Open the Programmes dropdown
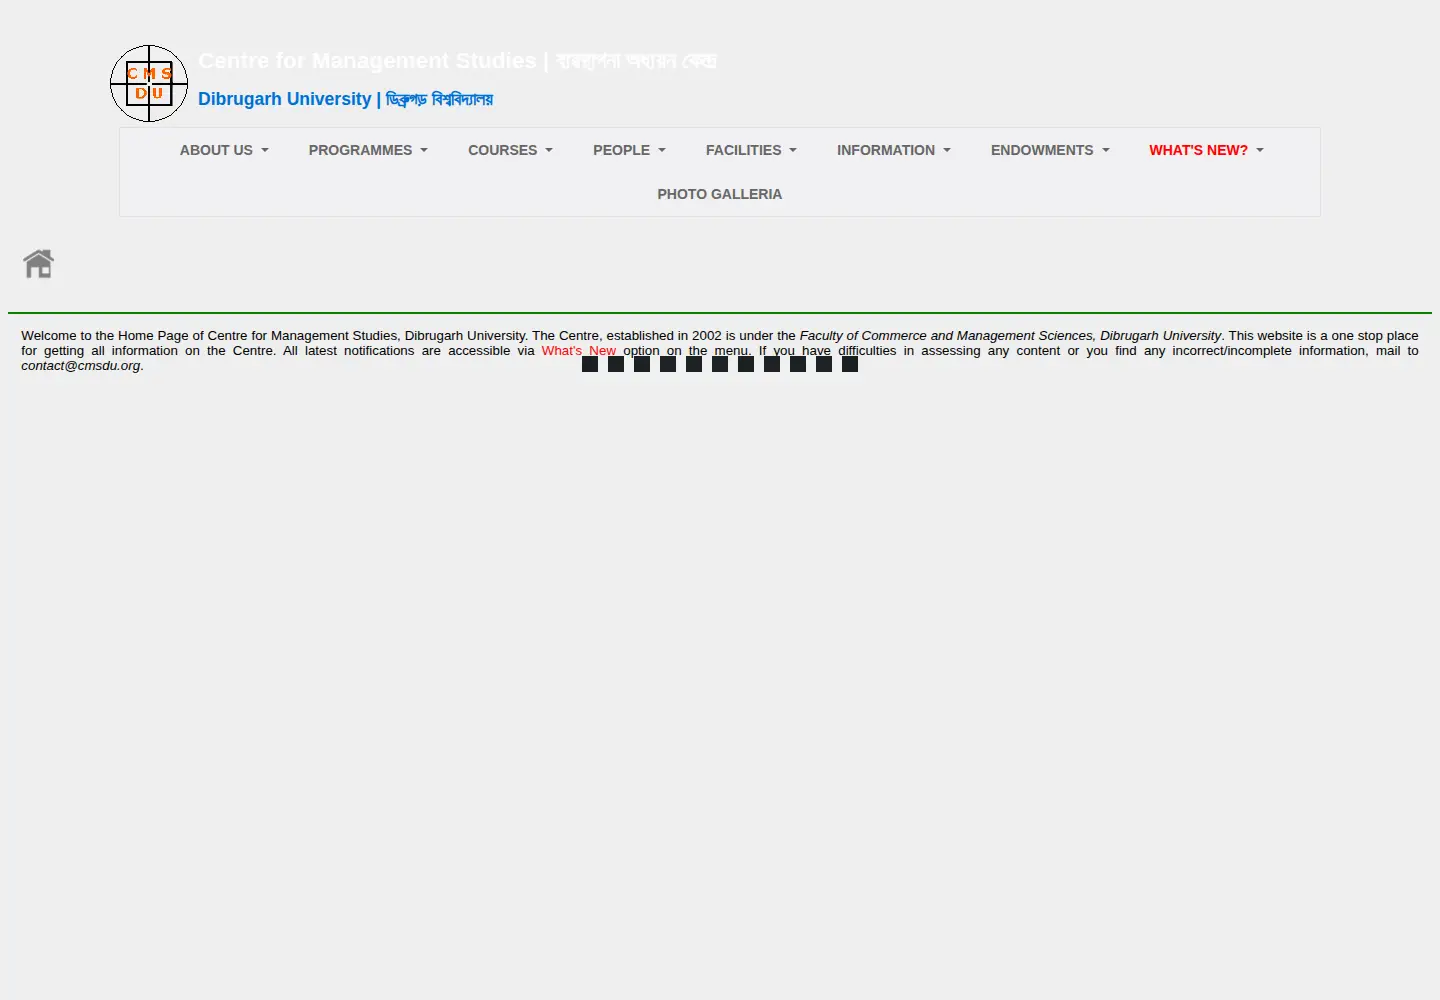This screenshot has width=1440, height=1000. click(368, 150)
